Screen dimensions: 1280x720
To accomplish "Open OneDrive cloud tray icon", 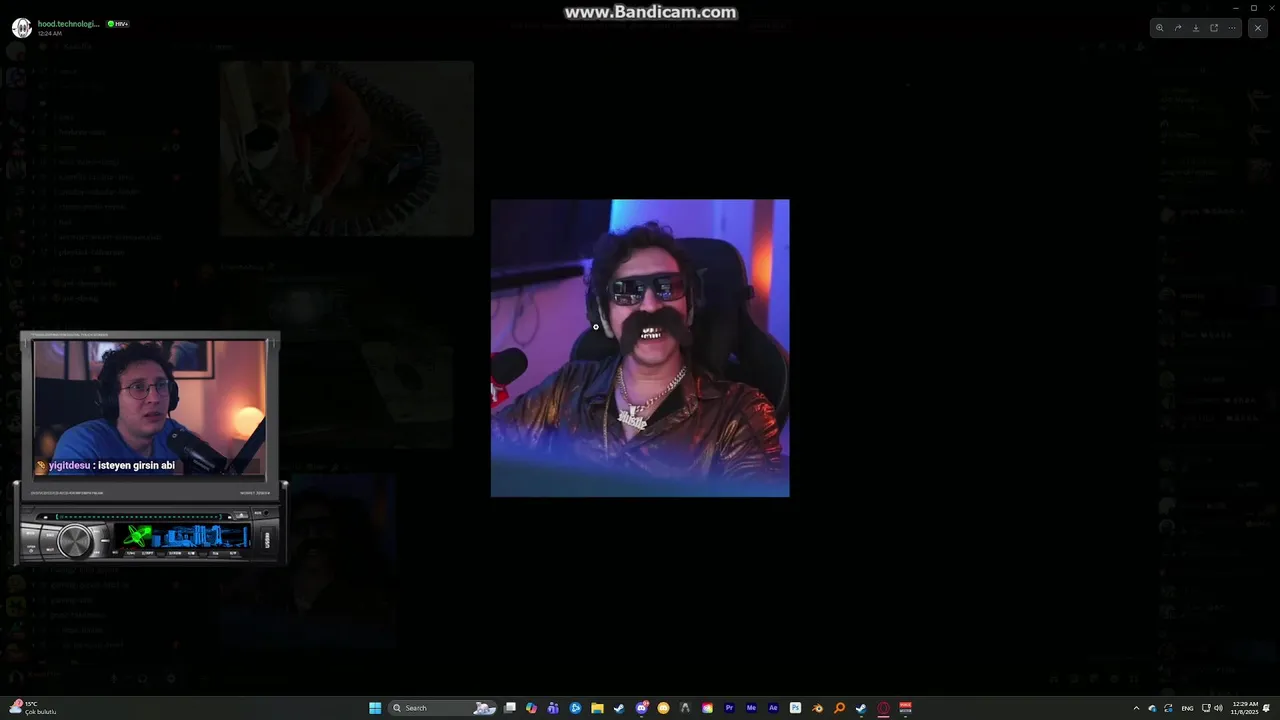I will tap(1152, 708).
